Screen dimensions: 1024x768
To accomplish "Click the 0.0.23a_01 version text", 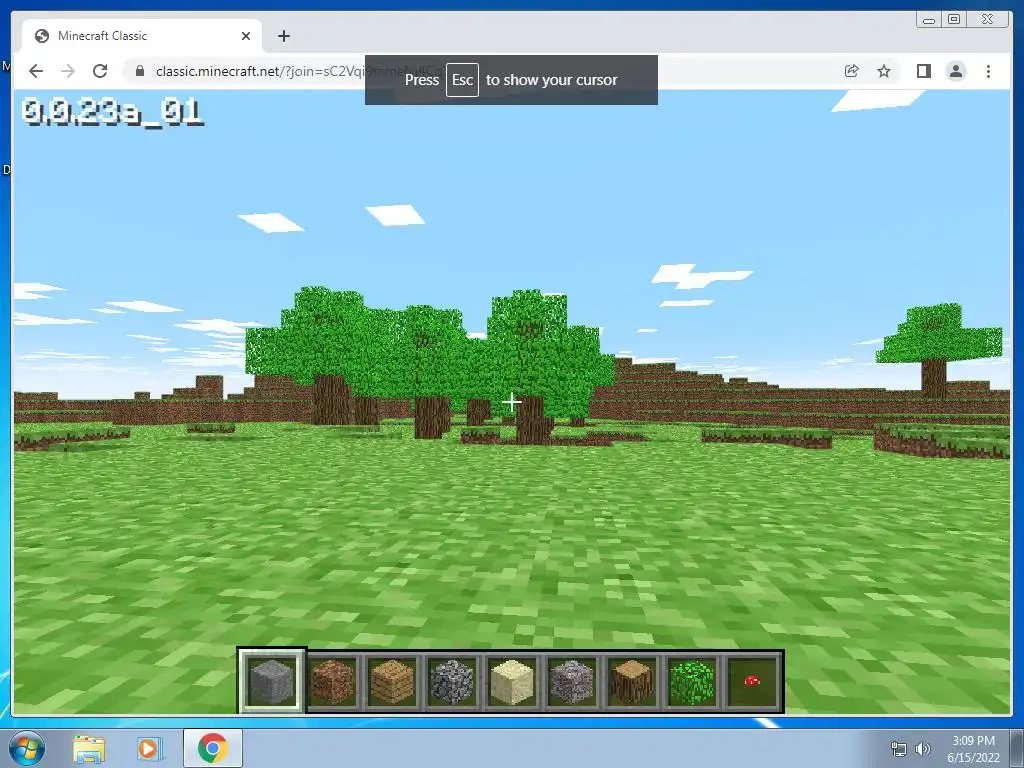I will pos(112,112).
